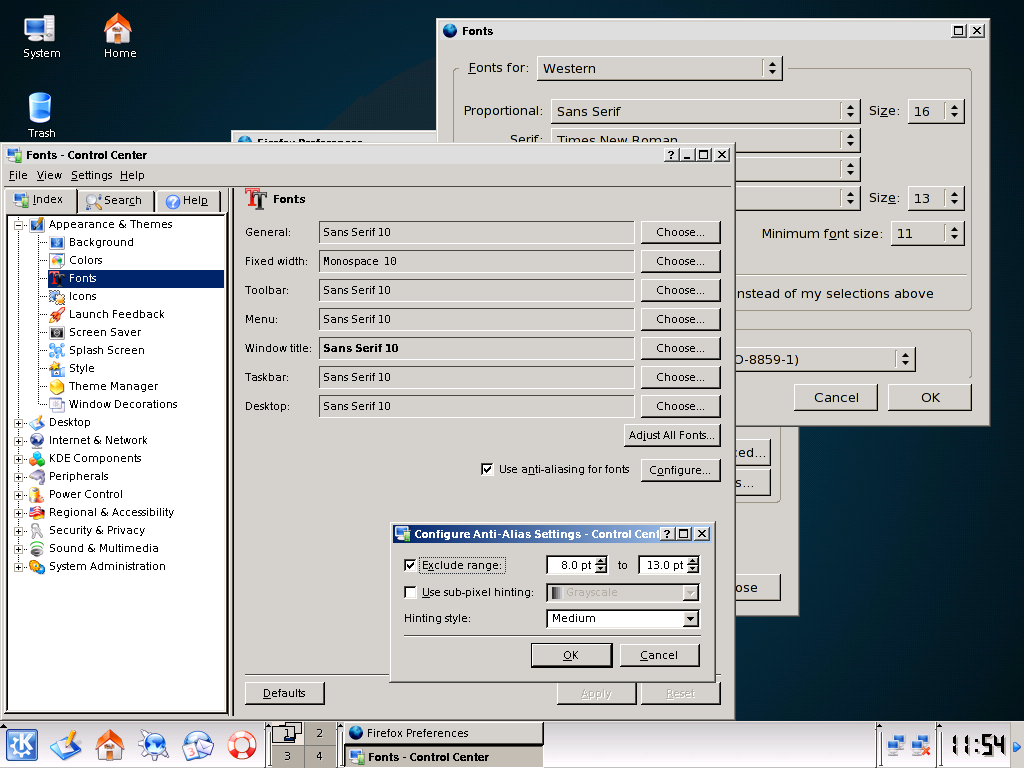Image resolution: width=1024 pixels, height=768 pixels.
Task: Open the System desktop icon
Action: (40, 37)
